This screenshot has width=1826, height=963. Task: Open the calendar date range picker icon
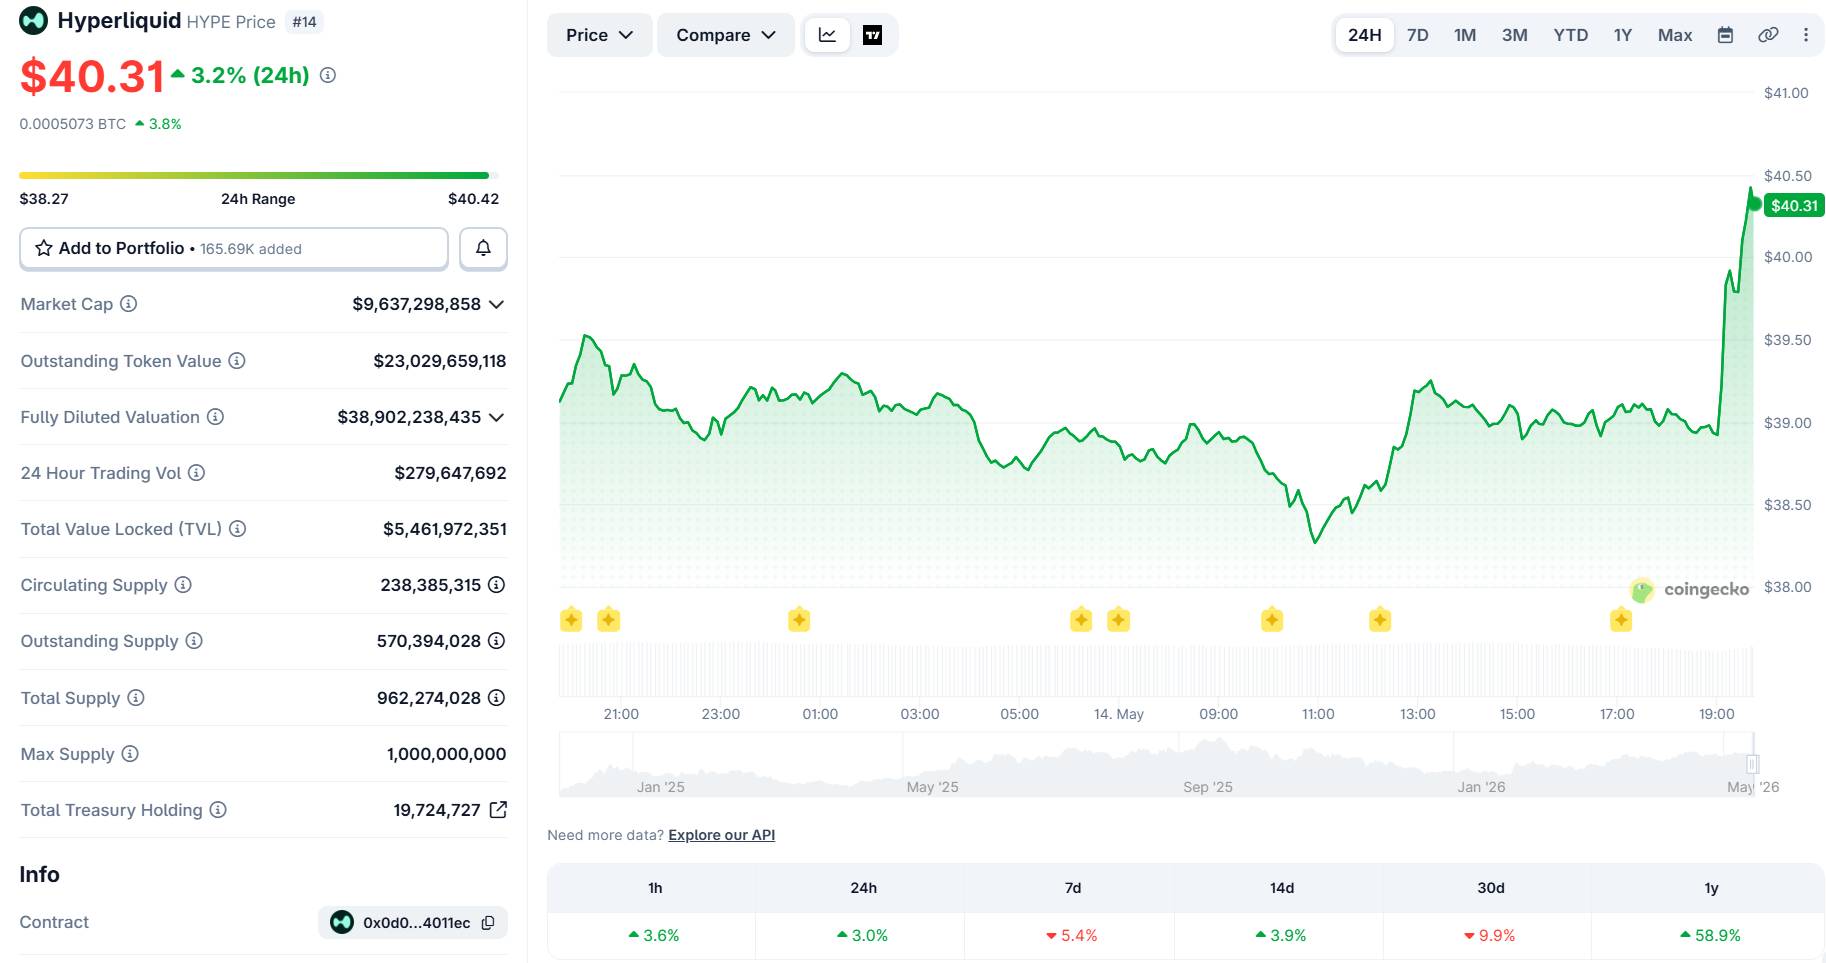tap(1725, 35)
